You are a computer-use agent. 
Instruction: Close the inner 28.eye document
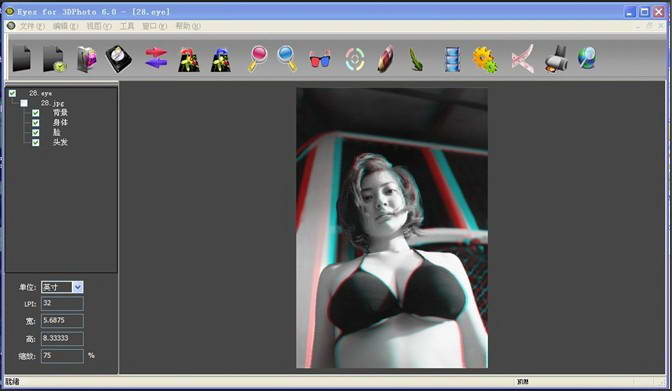click(x=661, y=26)
